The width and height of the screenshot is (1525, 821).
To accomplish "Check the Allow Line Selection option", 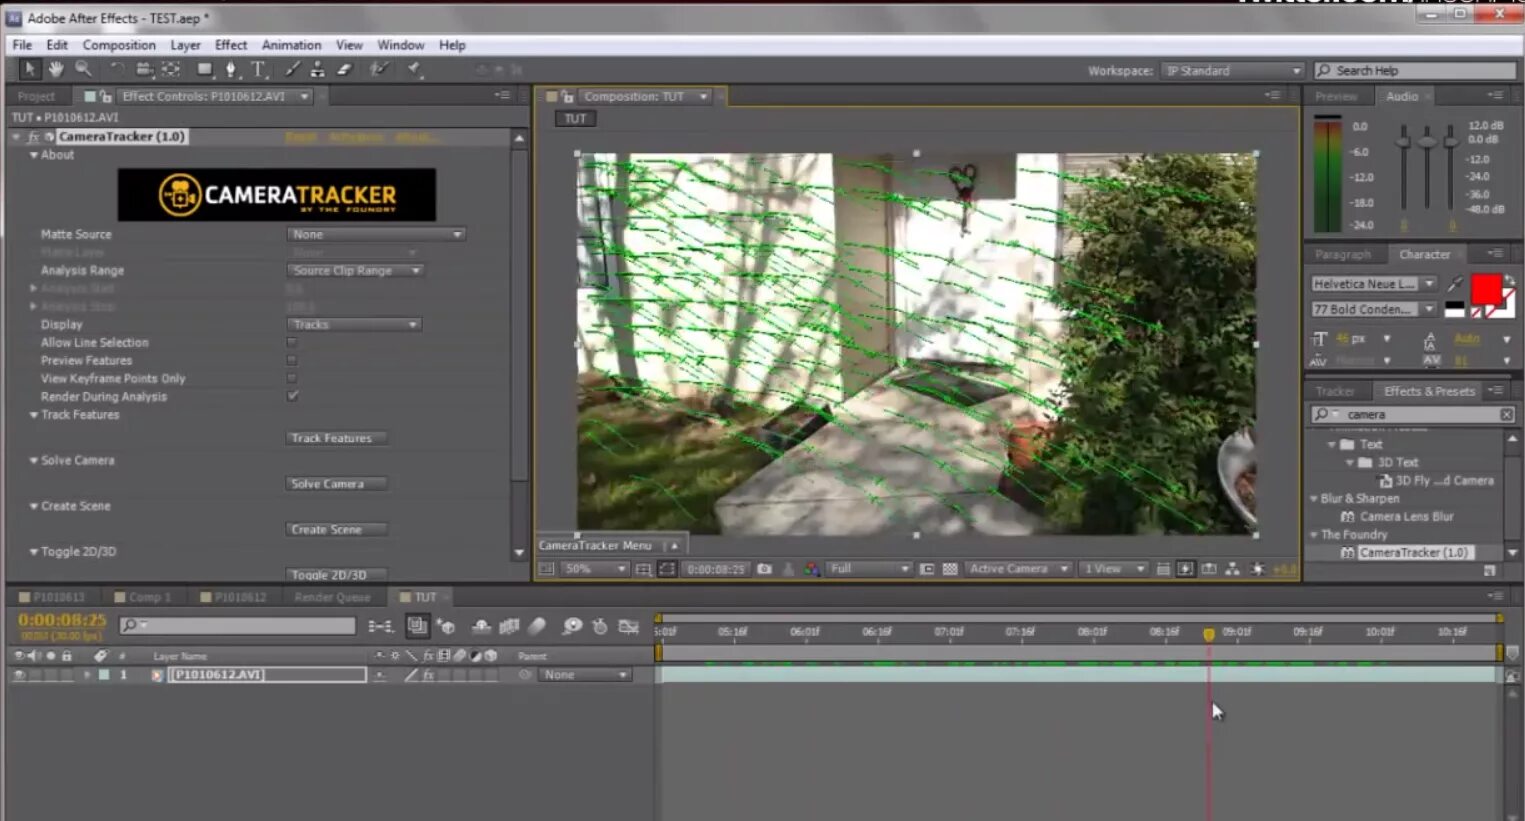I will tap(291, 342).
